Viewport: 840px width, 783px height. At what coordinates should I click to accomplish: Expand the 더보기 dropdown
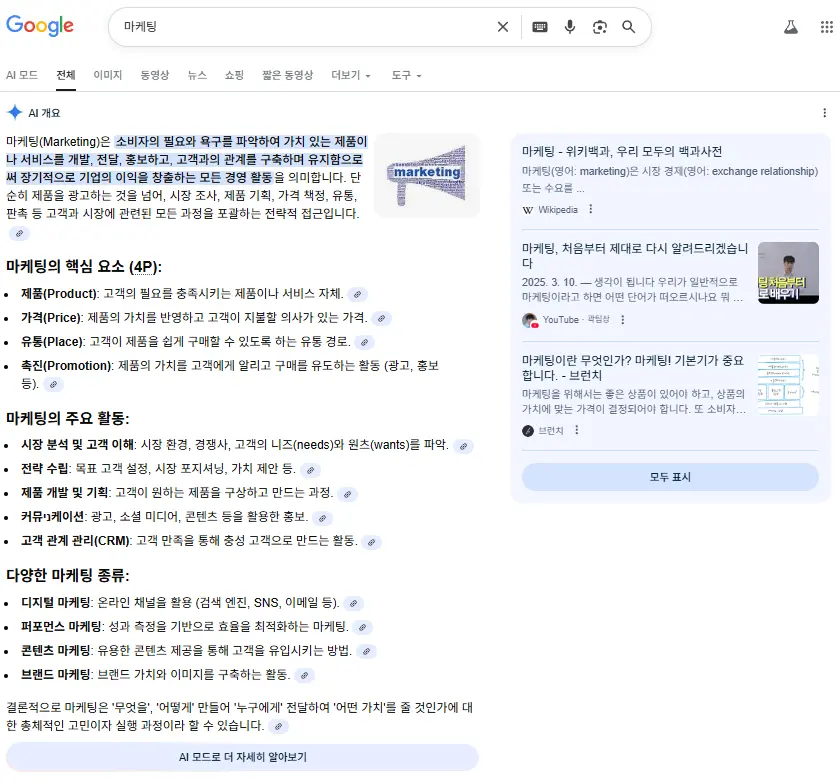pyautogui.click(x=351, y=76)
